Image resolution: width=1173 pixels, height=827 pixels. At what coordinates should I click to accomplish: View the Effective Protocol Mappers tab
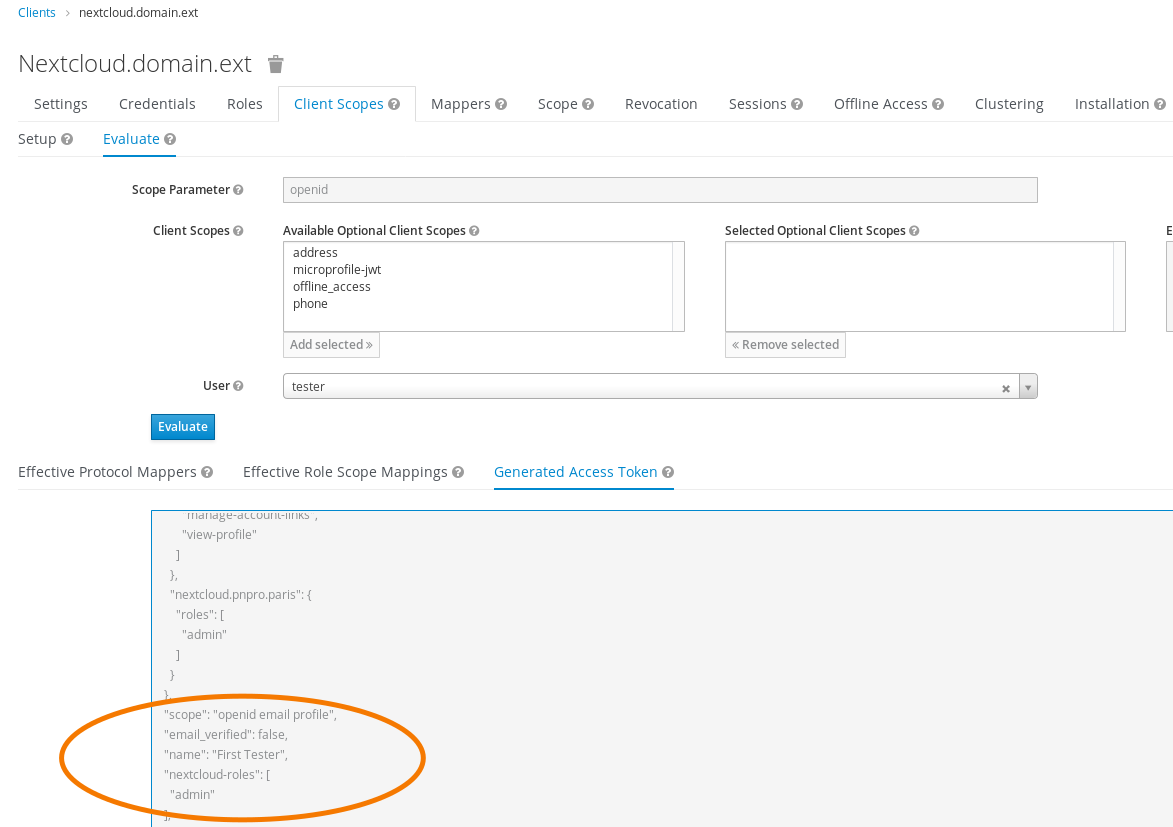coord(106,472)
